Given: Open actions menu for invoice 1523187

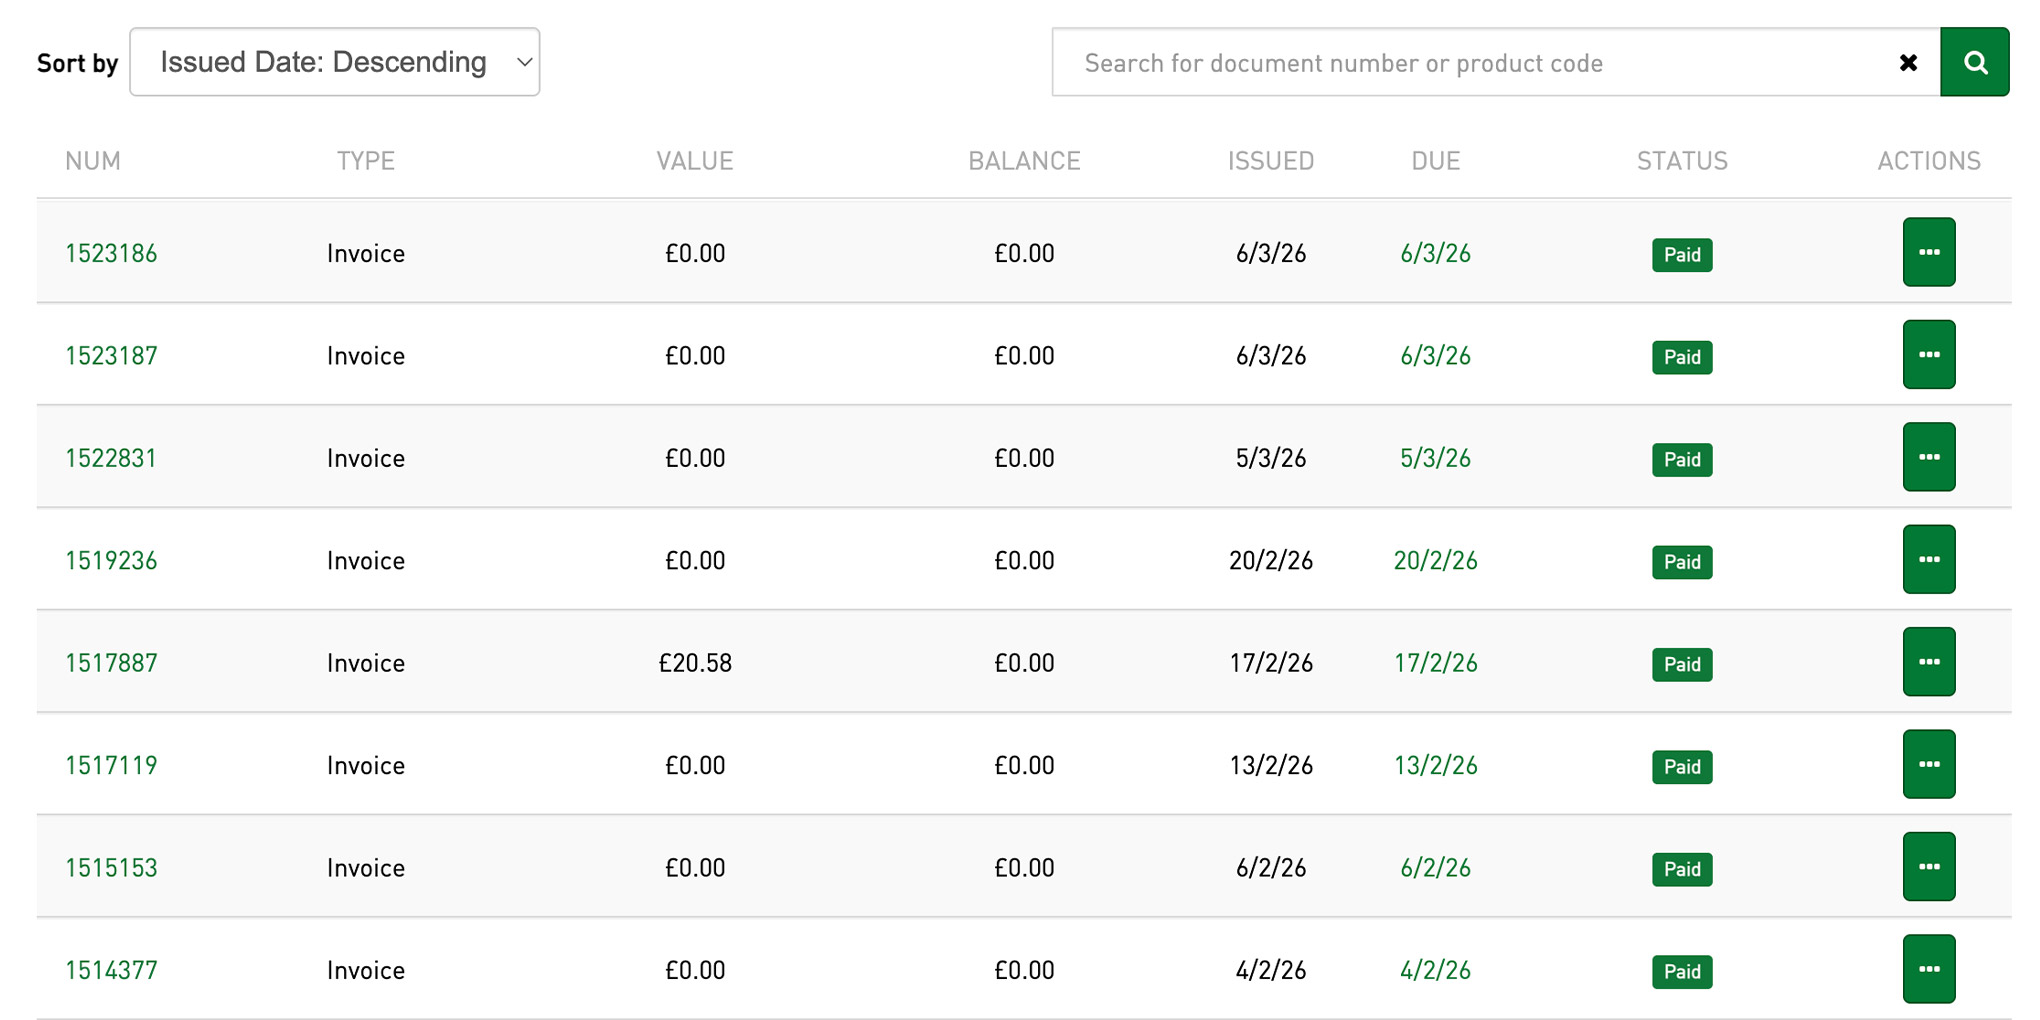Looking at the screenshot, I should (x=1928, y=355).
